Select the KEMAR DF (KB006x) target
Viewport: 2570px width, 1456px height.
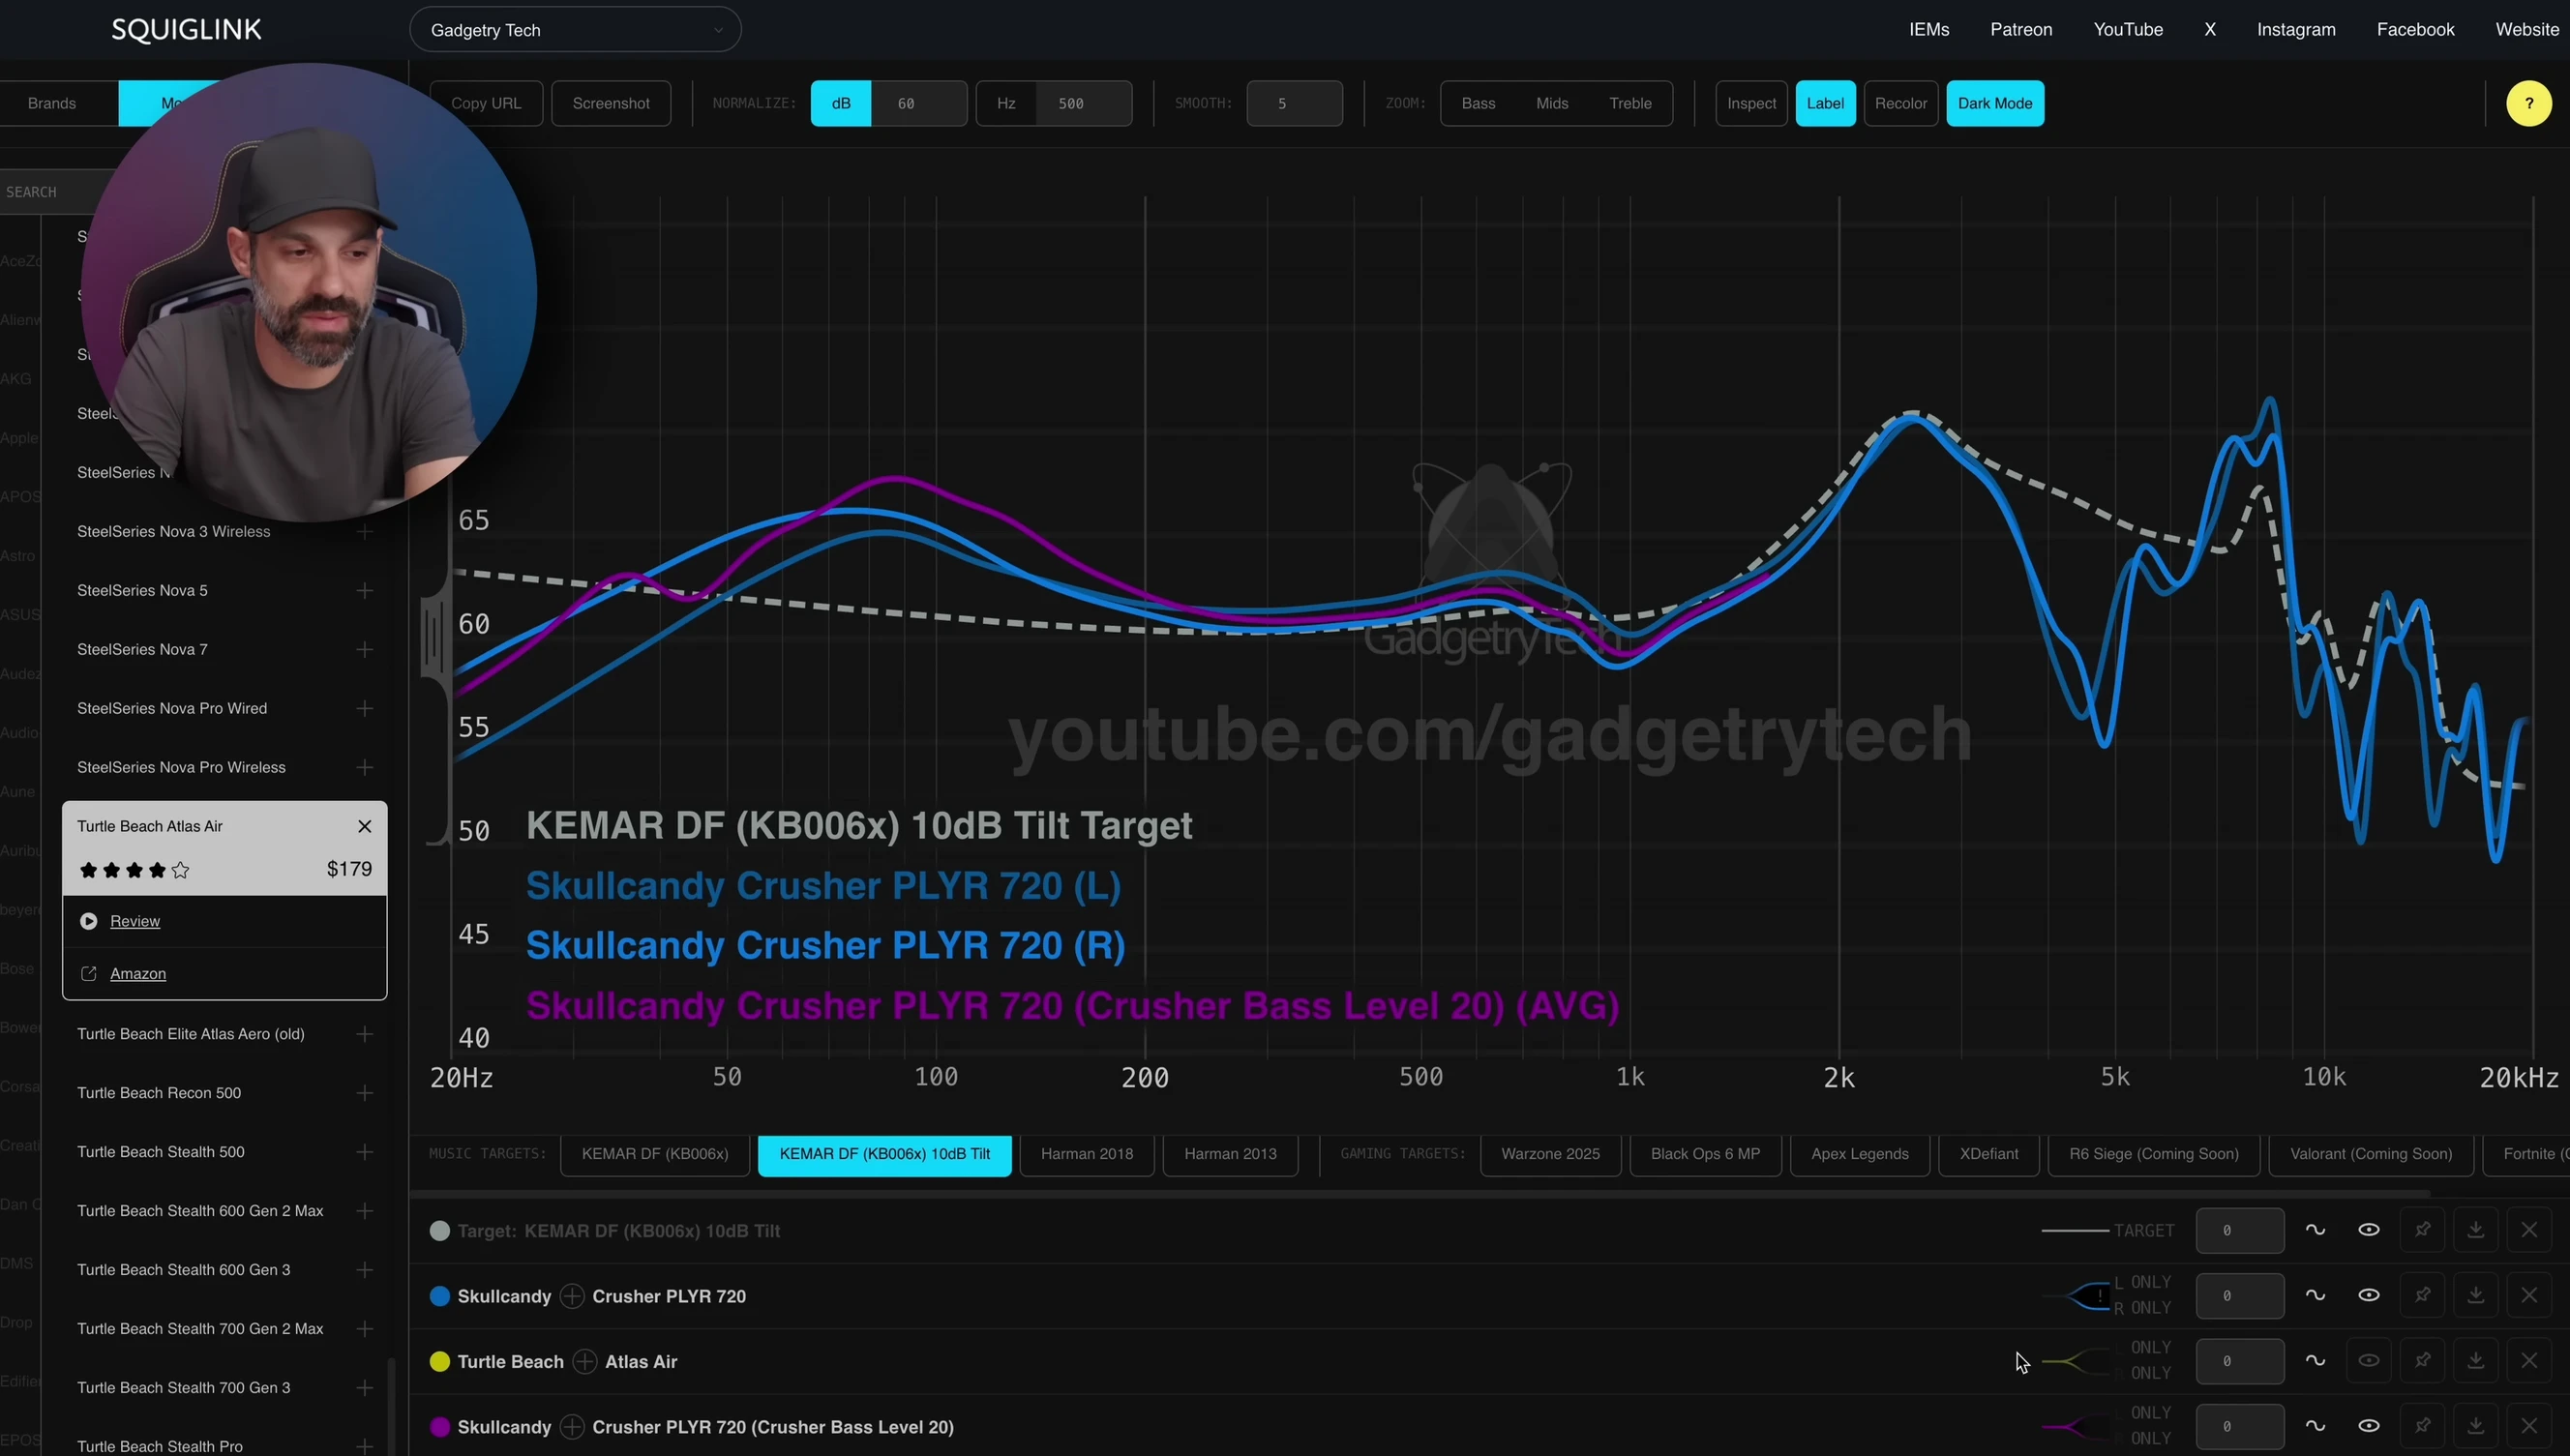coord(655,1154)
